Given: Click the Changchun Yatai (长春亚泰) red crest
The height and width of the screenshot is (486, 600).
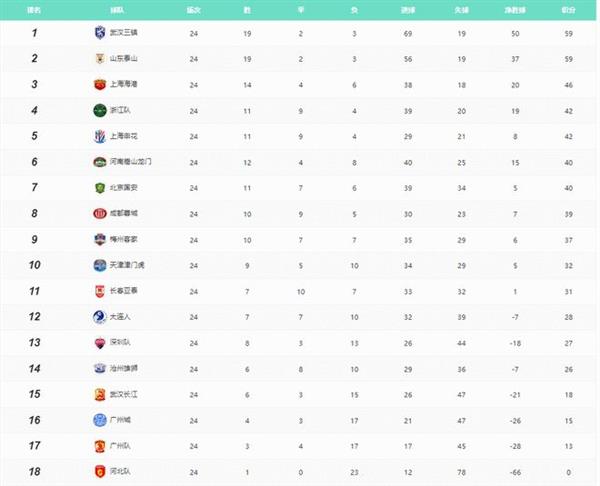Looking at the screenshot, I should tap(100, 291).
